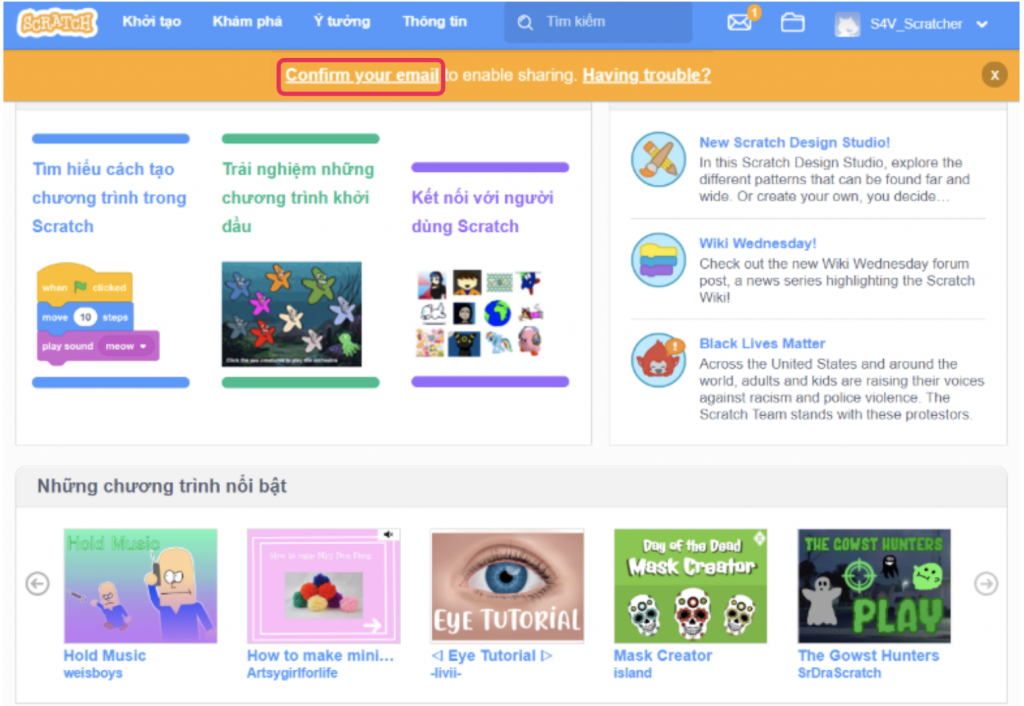Click the Black Lives Matter news icon
Viewport: 1024px width, 706px height.
point(658,361)
